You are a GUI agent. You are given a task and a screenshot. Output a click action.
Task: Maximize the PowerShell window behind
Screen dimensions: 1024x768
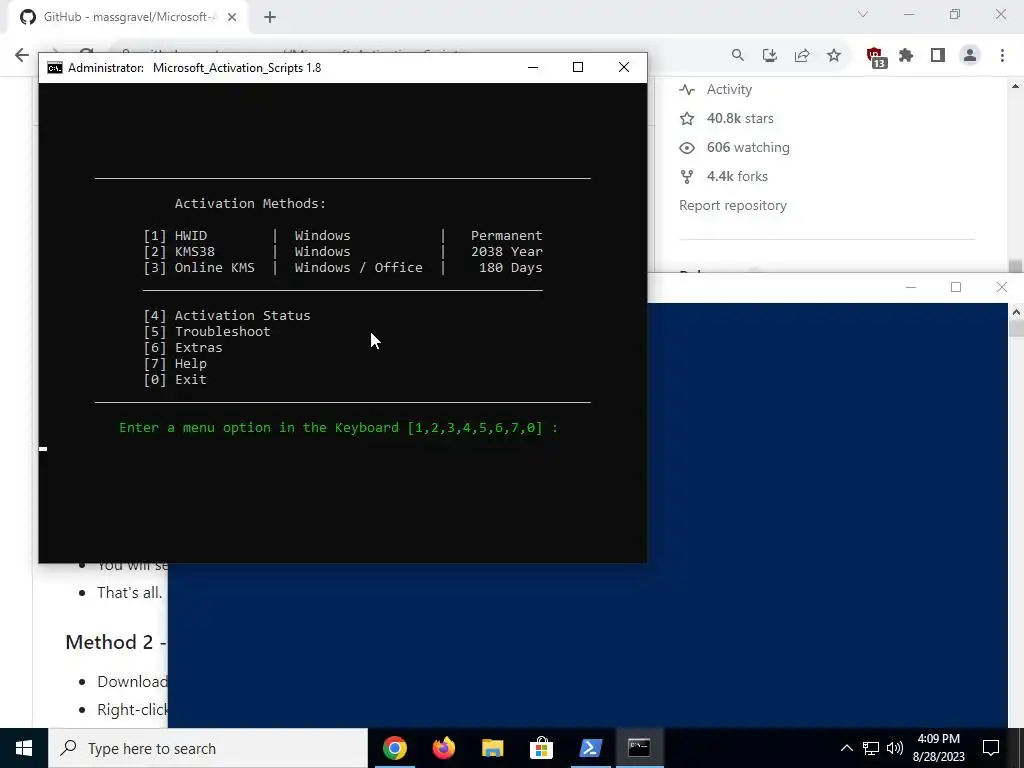coord(956,287)
